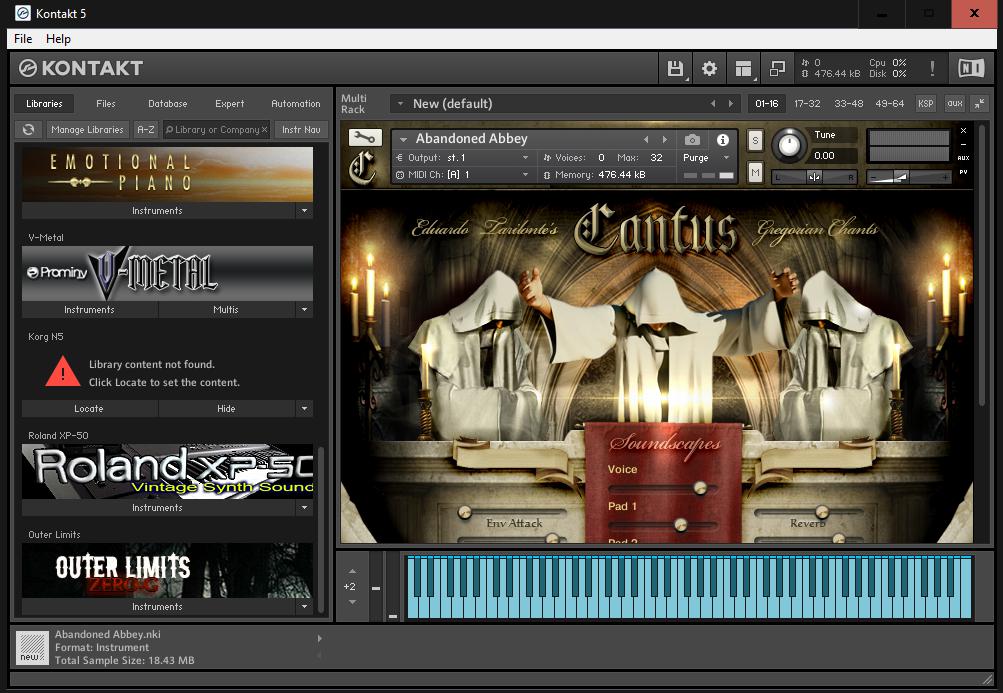The image size is (1003, 693).
Task: Remove instrument with X icon in header
Action: tap(963, 131)
